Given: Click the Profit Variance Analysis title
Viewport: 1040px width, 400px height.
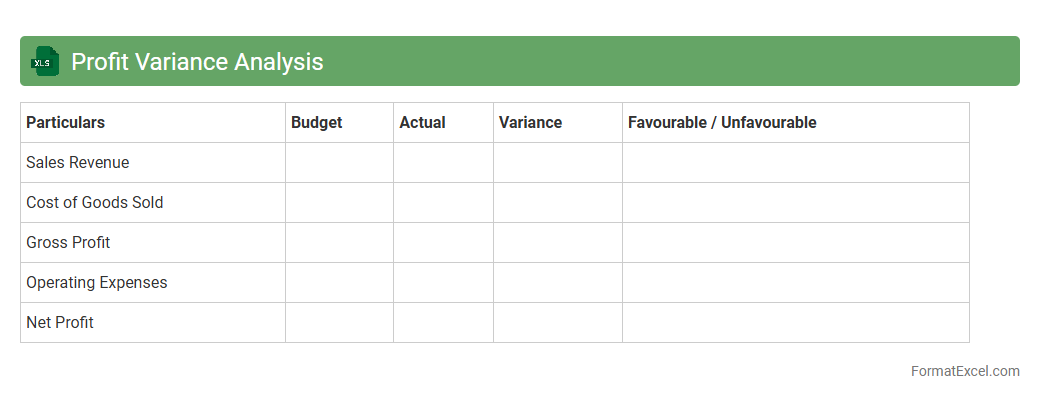Looking at the screenshot, I should pyautogui.click(x=197, y=61).
